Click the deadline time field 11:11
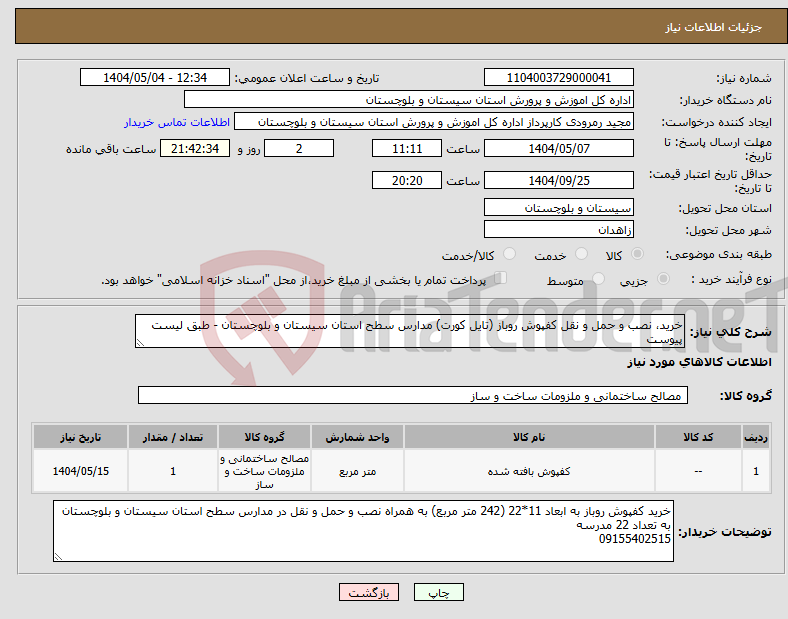Screen dimensions: 788x619 tap(407, 149)
